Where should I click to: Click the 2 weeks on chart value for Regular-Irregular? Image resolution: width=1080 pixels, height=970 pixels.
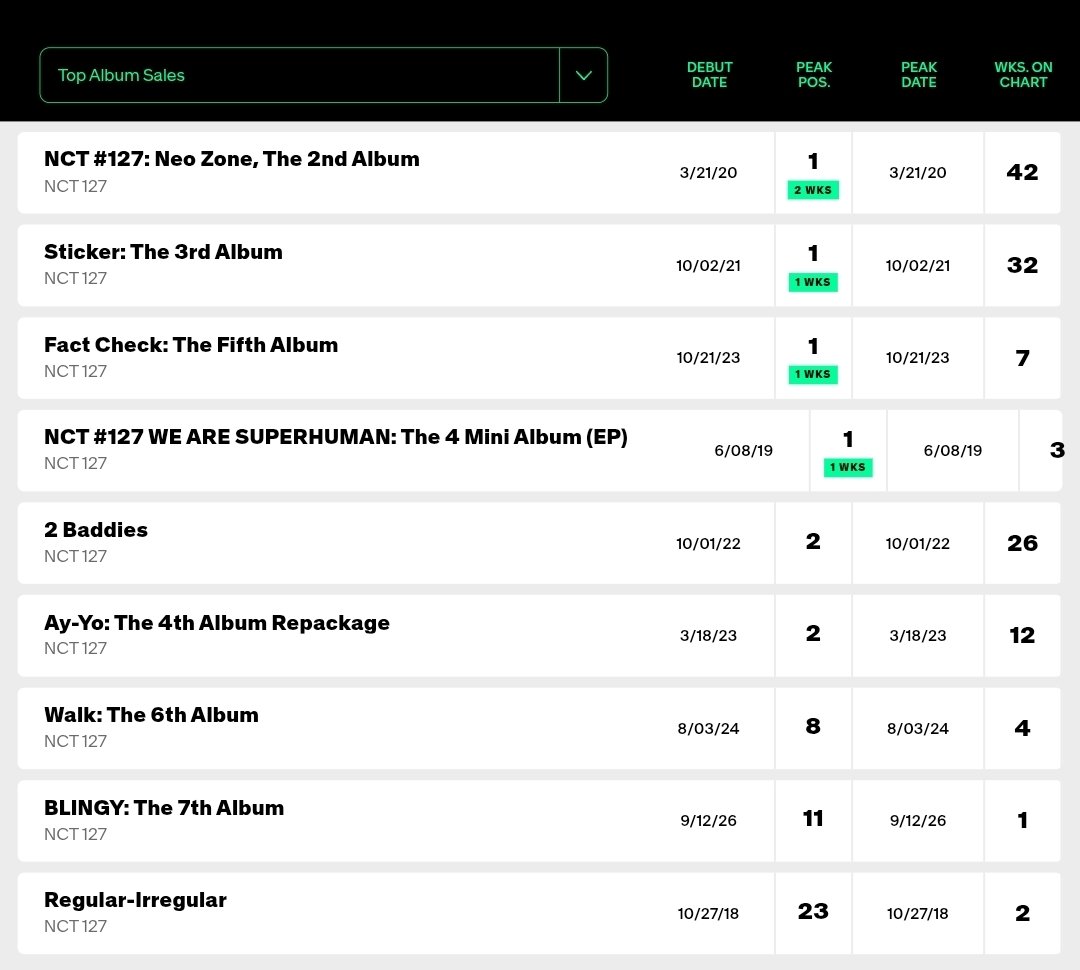tap(1022, 914)
